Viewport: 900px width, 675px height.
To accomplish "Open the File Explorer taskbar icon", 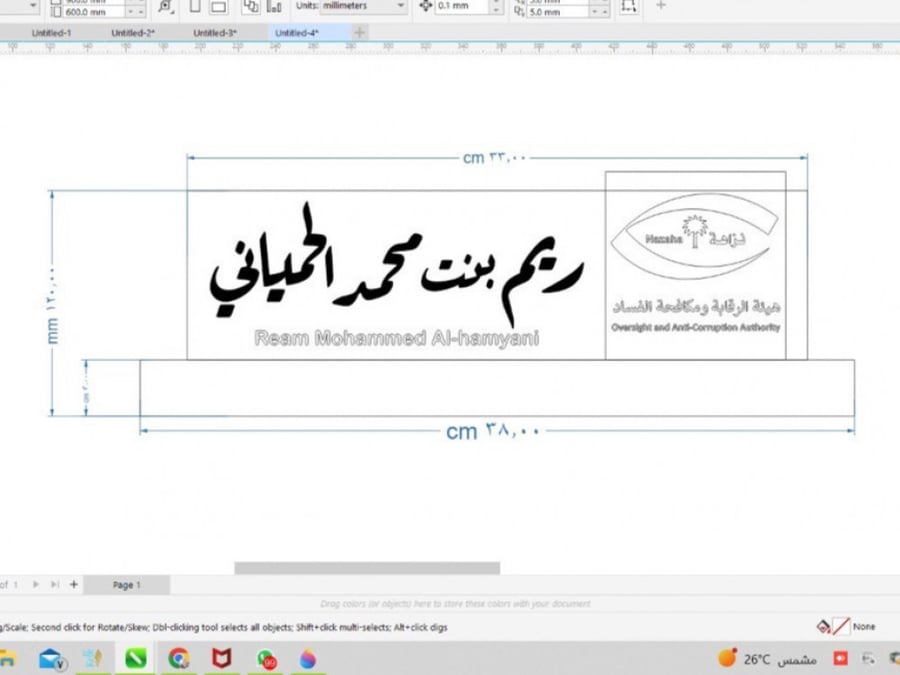I will tap(7, 659).
